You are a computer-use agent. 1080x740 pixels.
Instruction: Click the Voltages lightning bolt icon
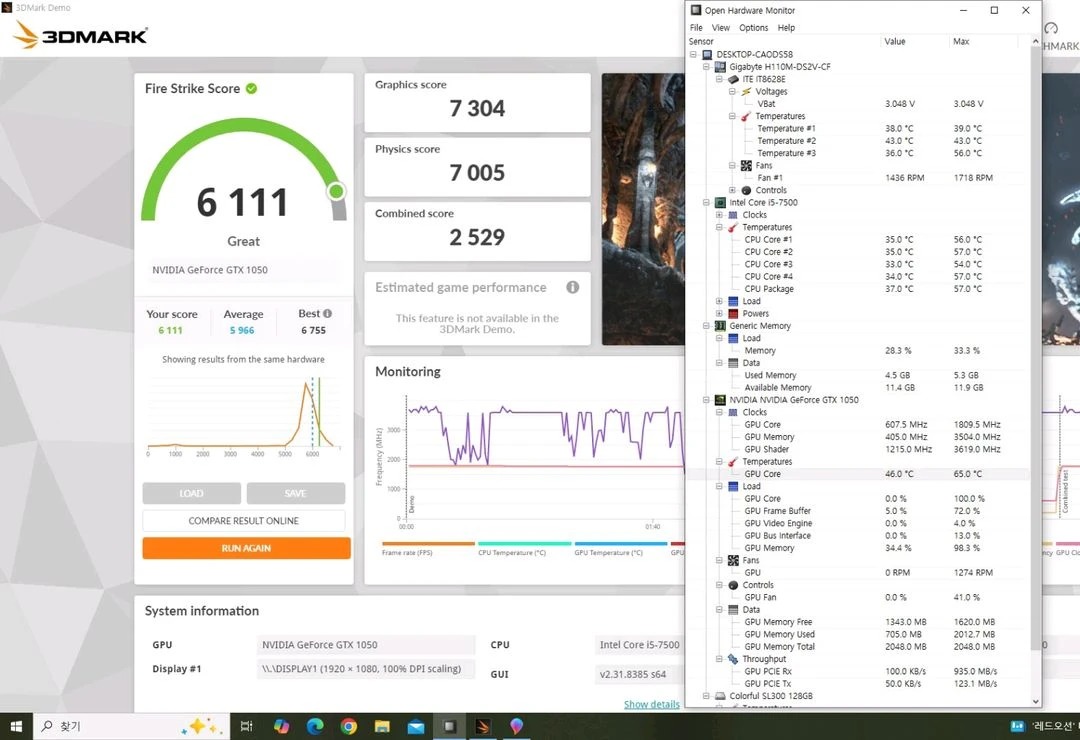pyautogui.click(x=746, y=92)
